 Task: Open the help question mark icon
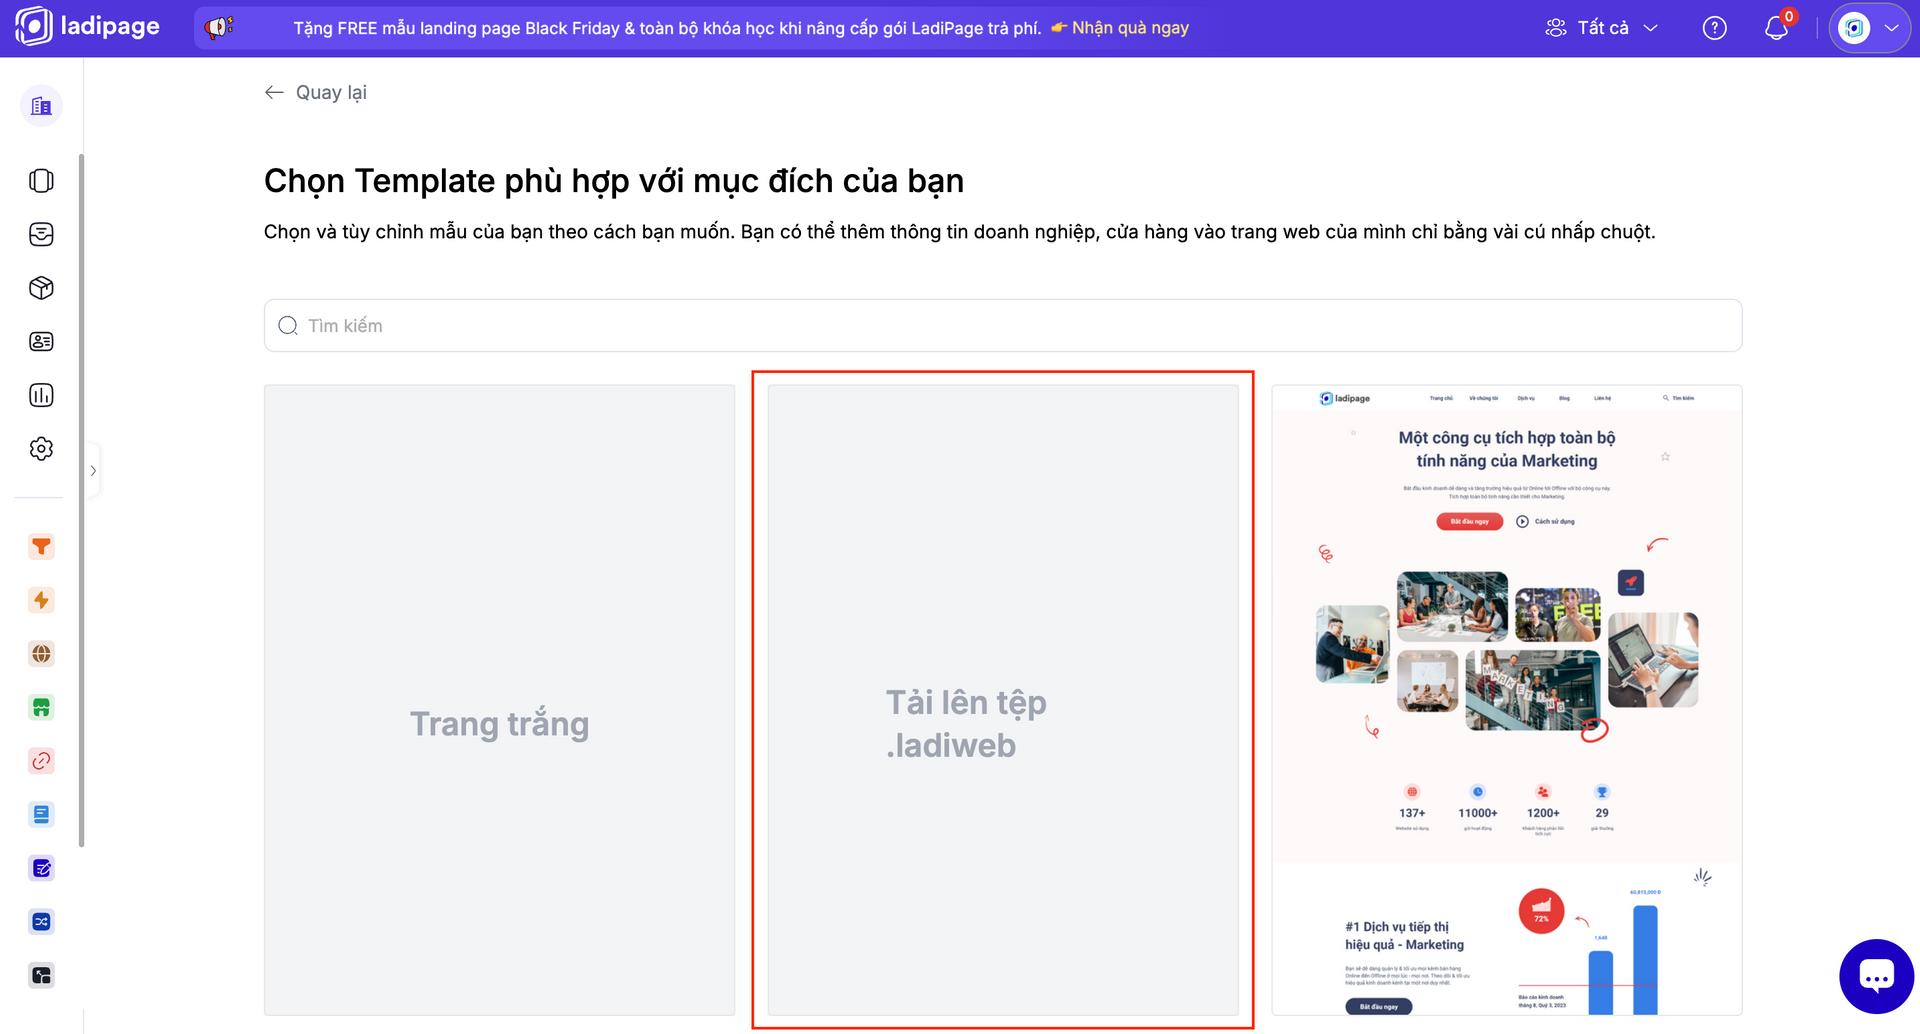(x=1714, y=28)
